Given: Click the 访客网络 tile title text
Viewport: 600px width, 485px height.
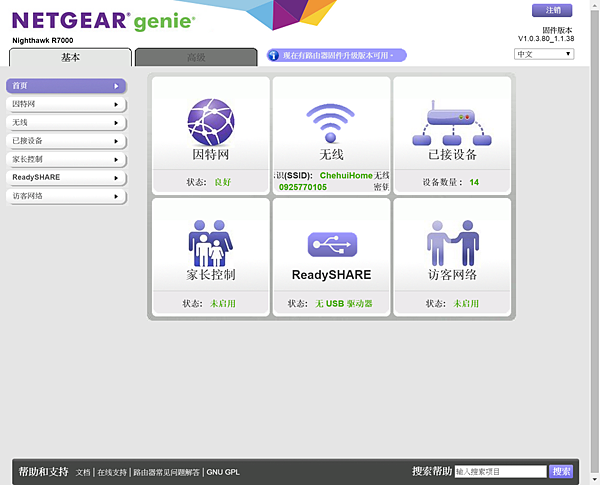Looking at the screenshot, I should click(x=452, y=275).
